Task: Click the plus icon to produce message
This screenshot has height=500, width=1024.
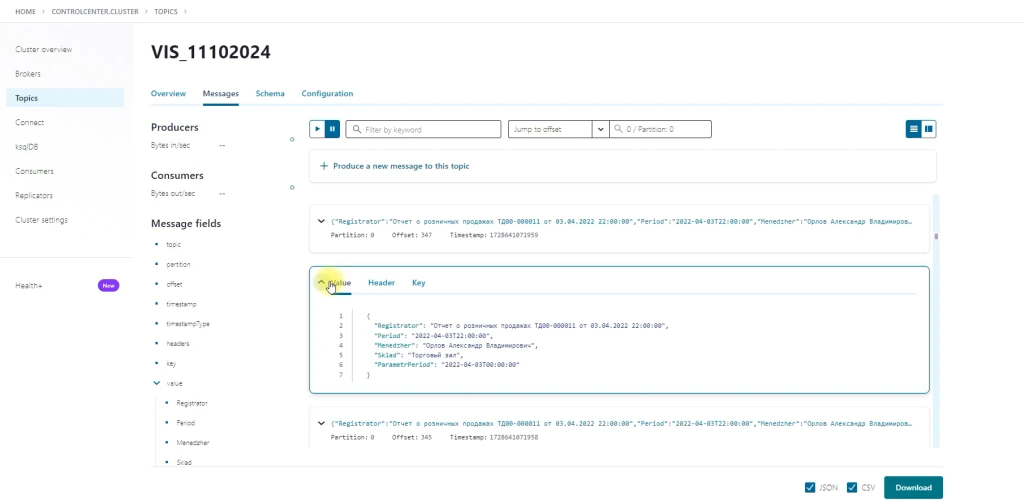Action: tap(323, 166)
